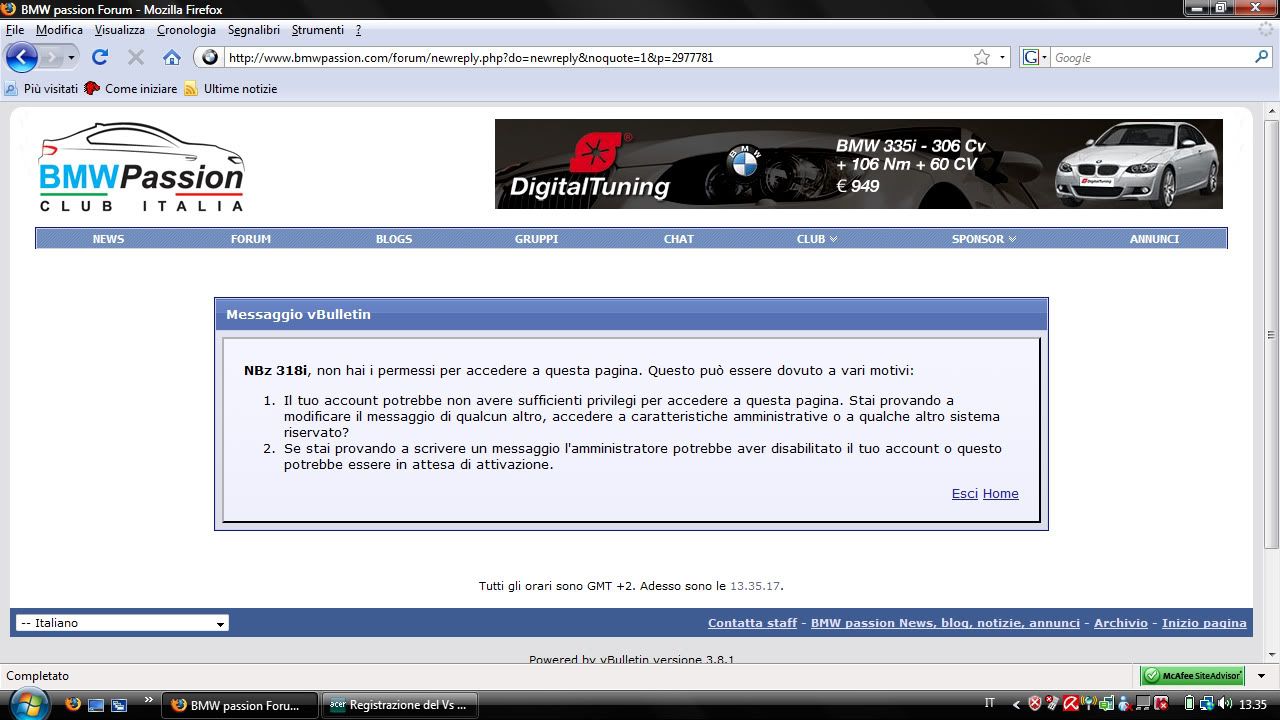Go to the browser home page icon
Viewport: 1280px width, 720px height.
click(172, 57)
